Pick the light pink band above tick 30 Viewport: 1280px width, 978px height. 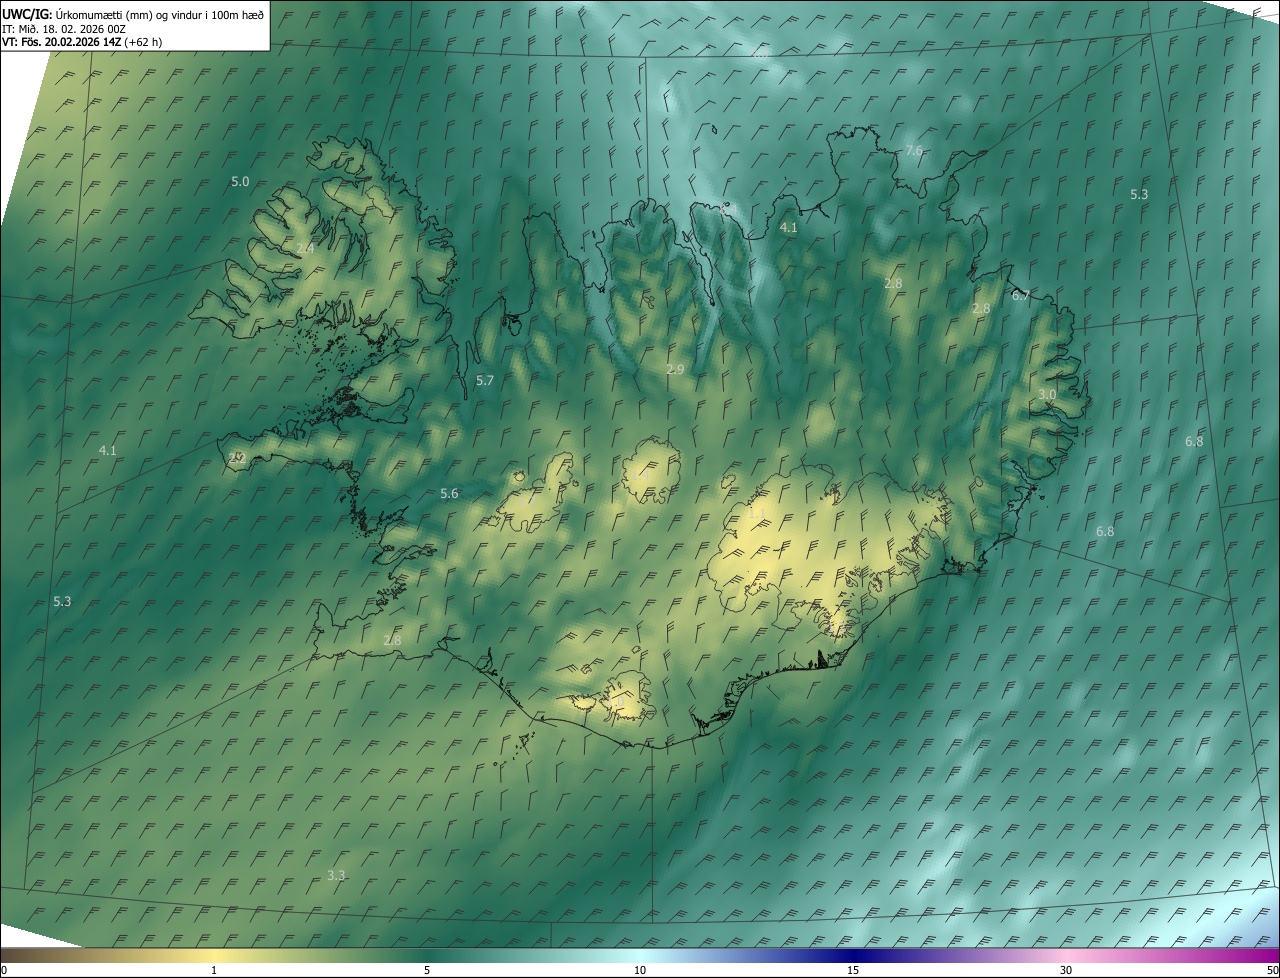pos(1066,956)
